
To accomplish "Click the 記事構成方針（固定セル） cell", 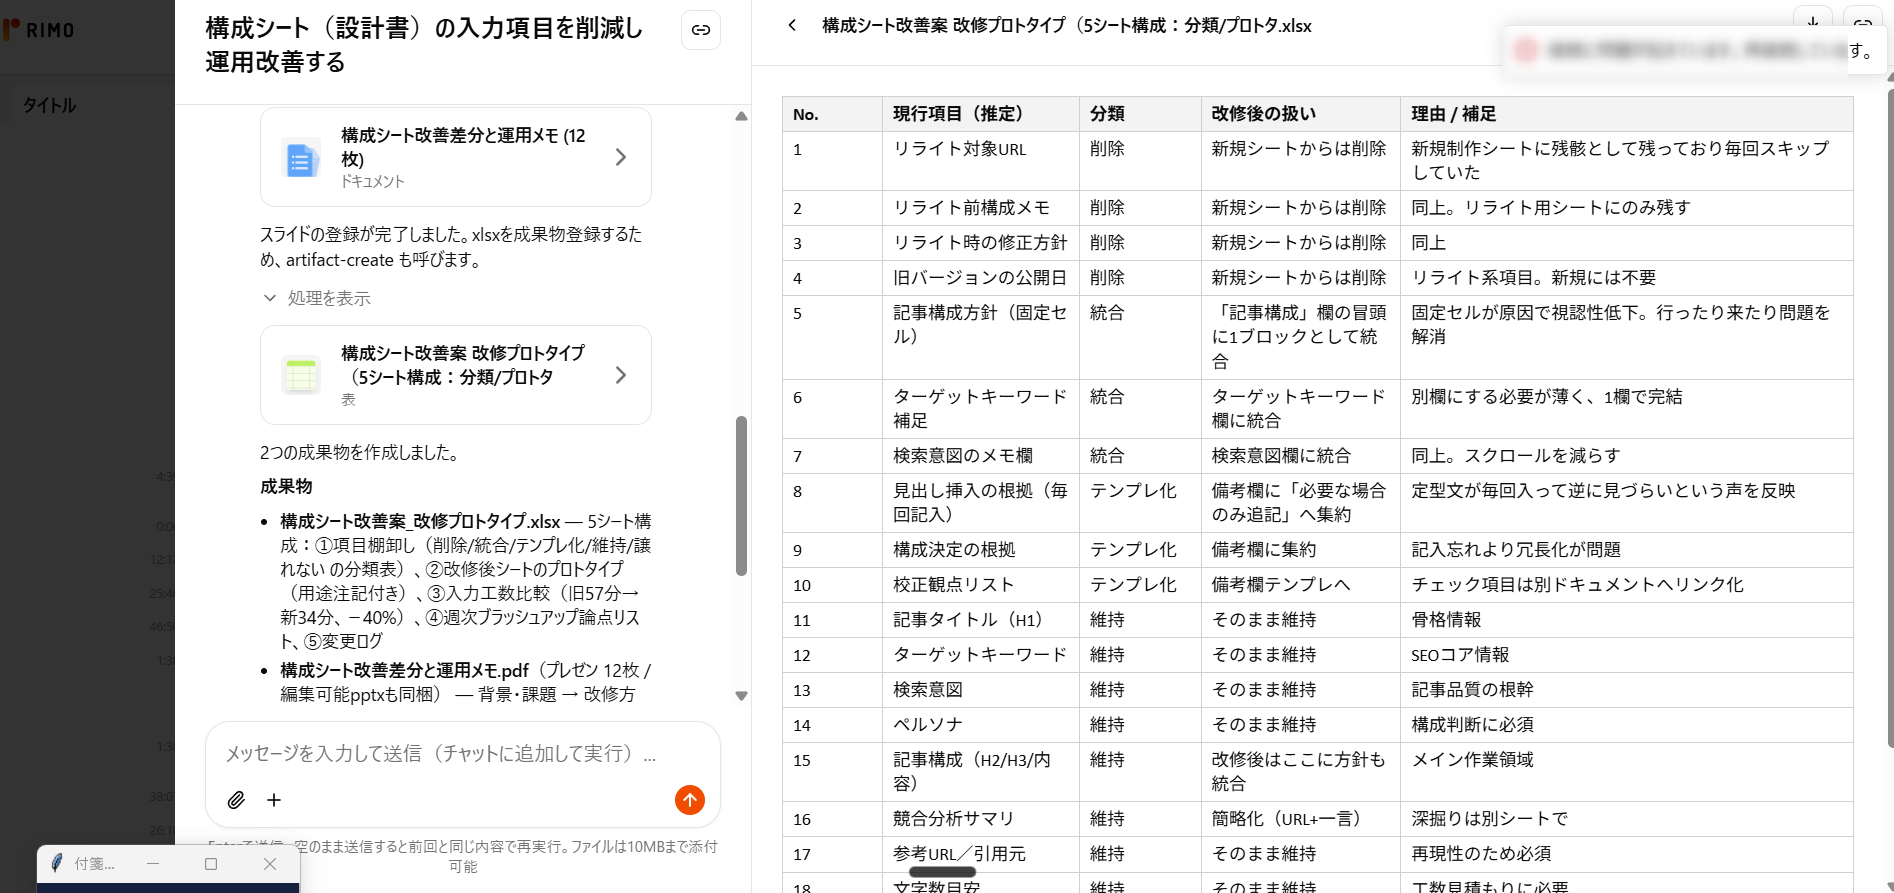I will (x=980, y=337).
